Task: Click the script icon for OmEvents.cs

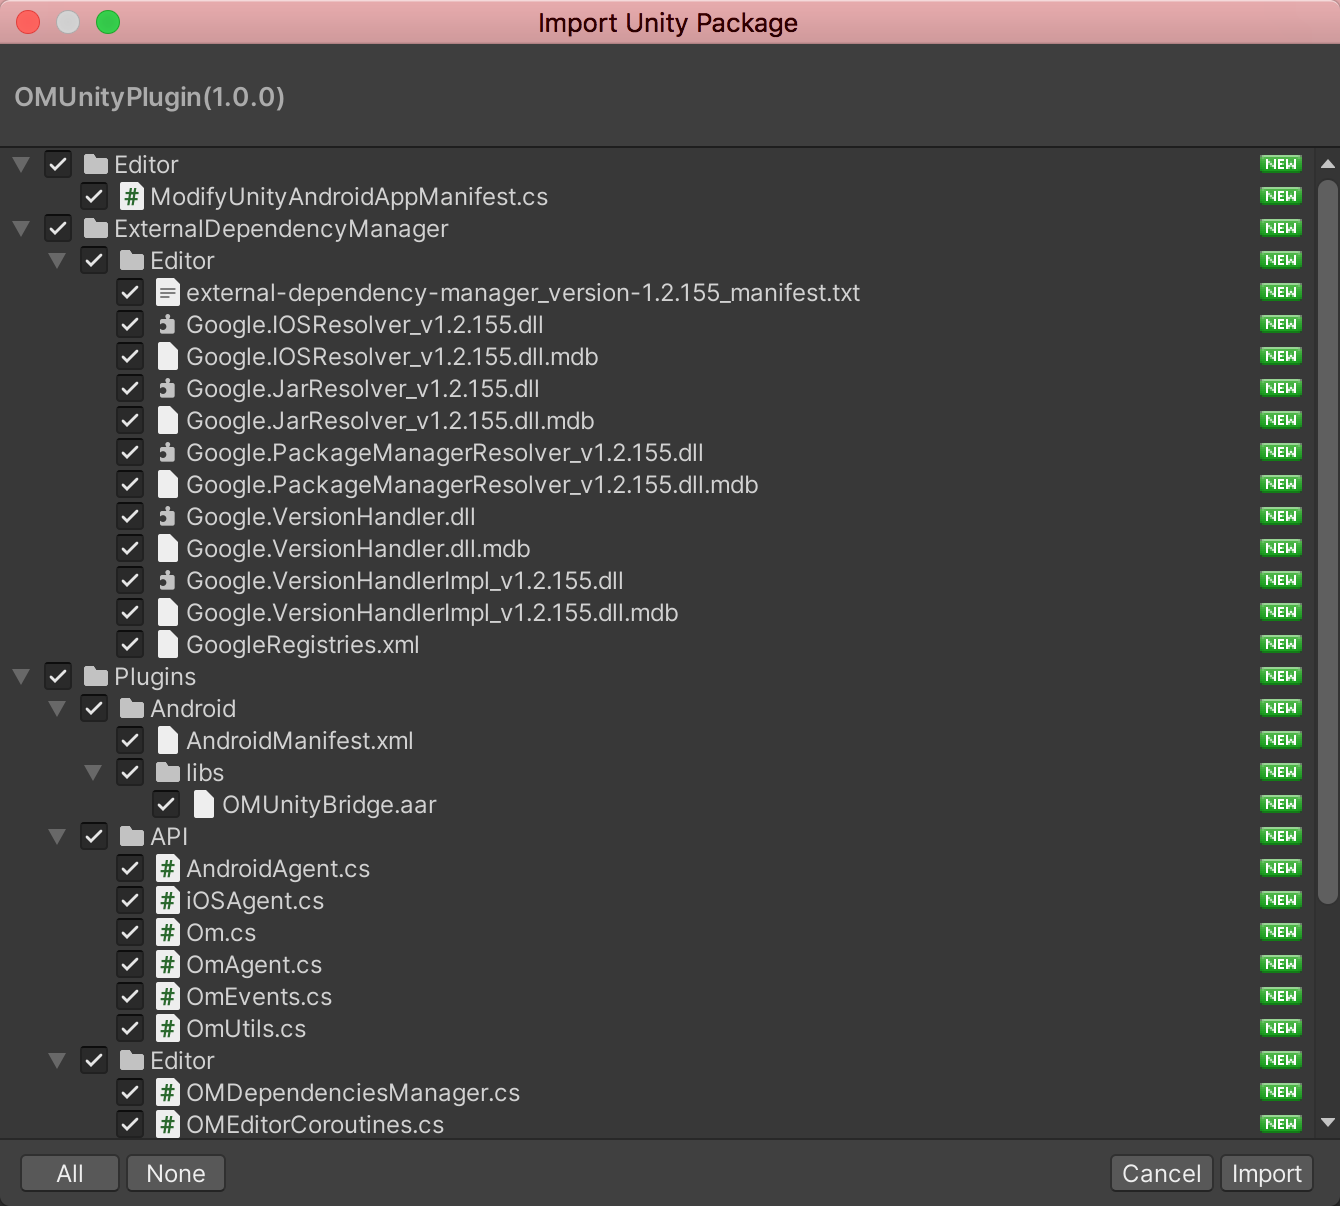Action: click(168, 997)
